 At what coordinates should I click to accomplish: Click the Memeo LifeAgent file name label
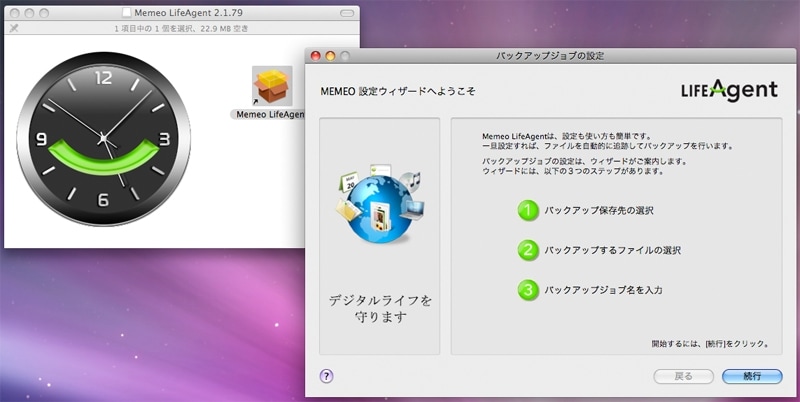coord(268,115)
